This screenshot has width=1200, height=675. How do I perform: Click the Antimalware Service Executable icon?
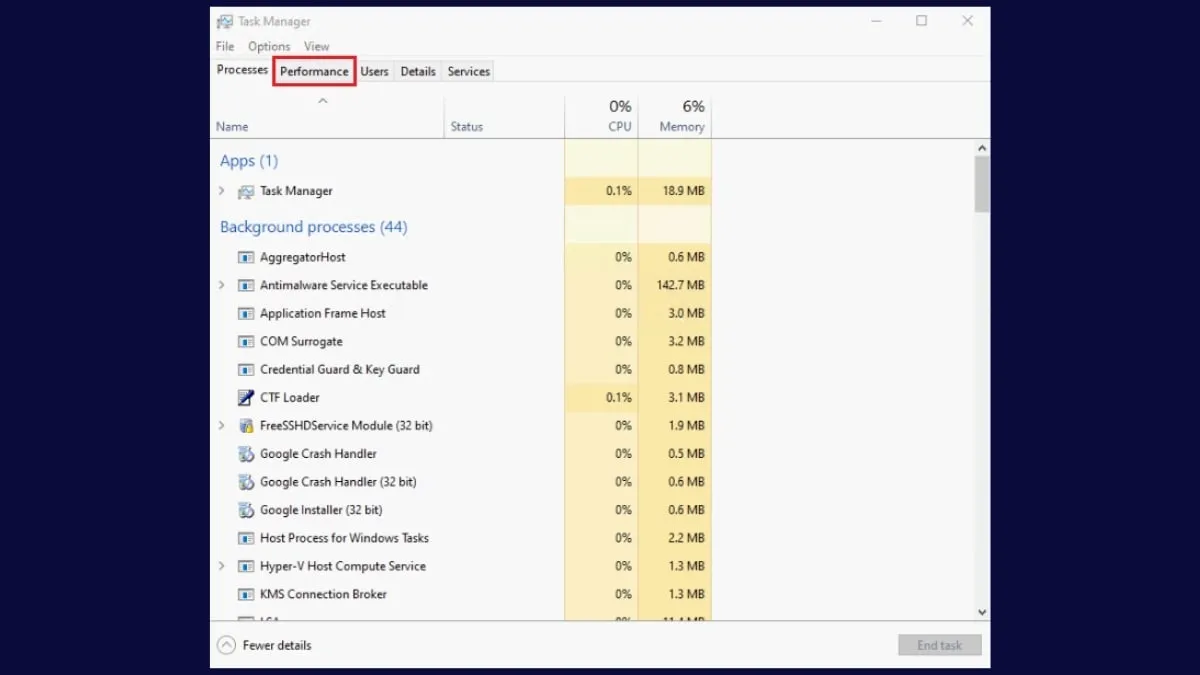246,285
